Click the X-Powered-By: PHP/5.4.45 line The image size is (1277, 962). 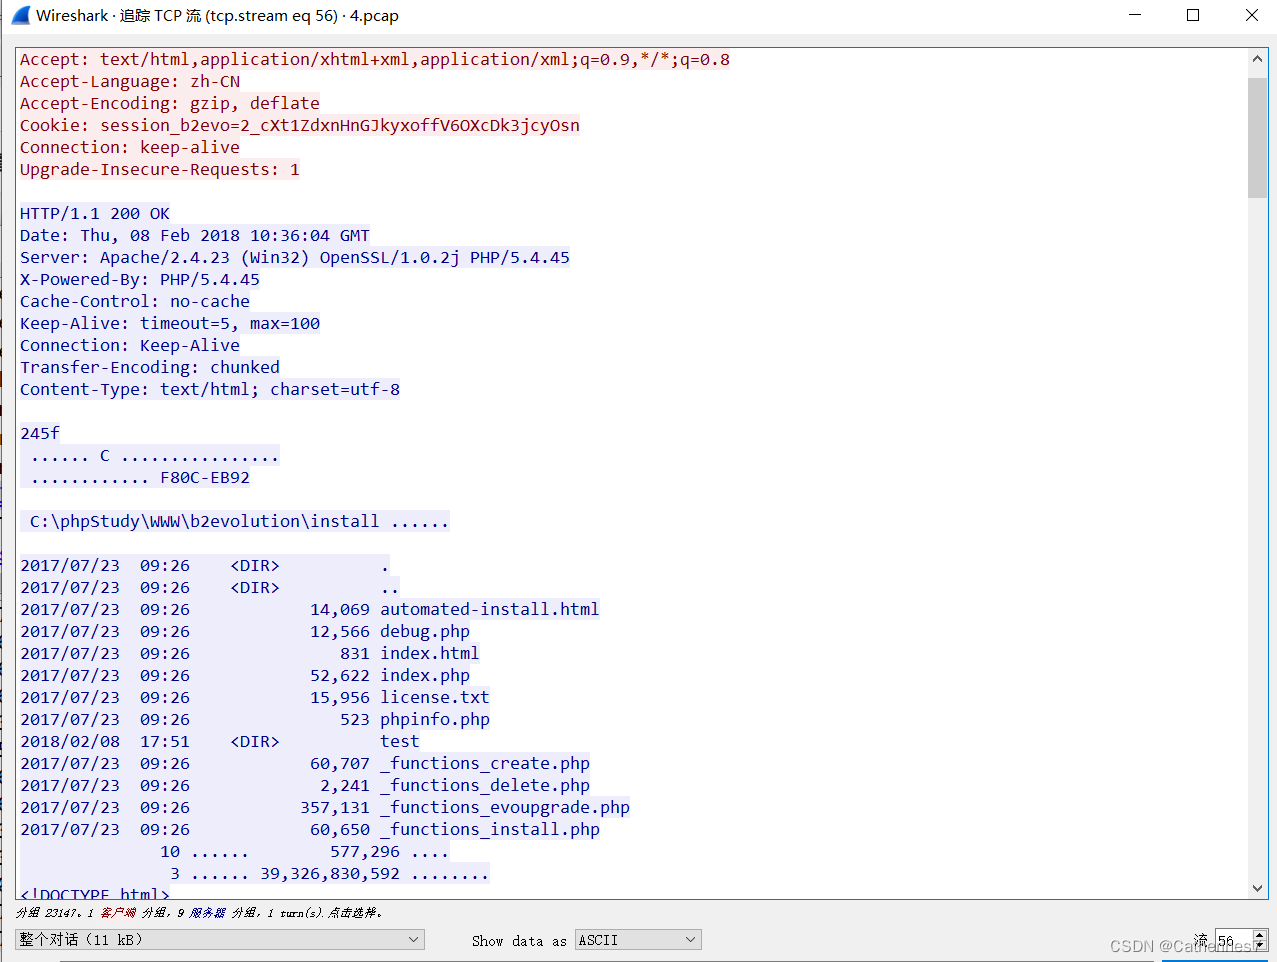click(x=140, y=279)
